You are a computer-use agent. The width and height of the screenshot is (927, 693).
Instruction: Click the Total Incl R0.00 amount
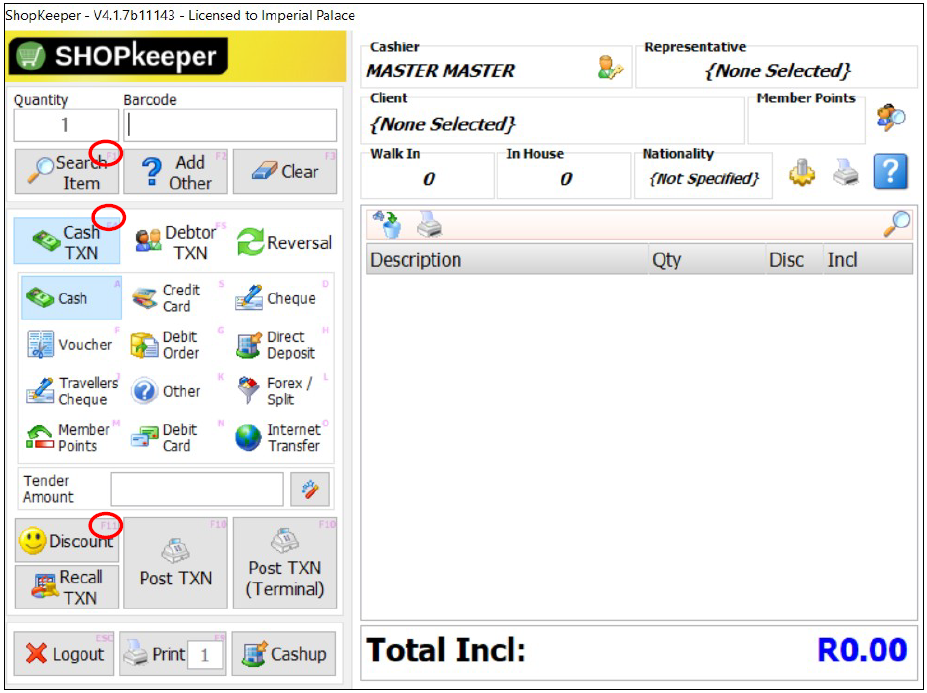click(862, 650)
